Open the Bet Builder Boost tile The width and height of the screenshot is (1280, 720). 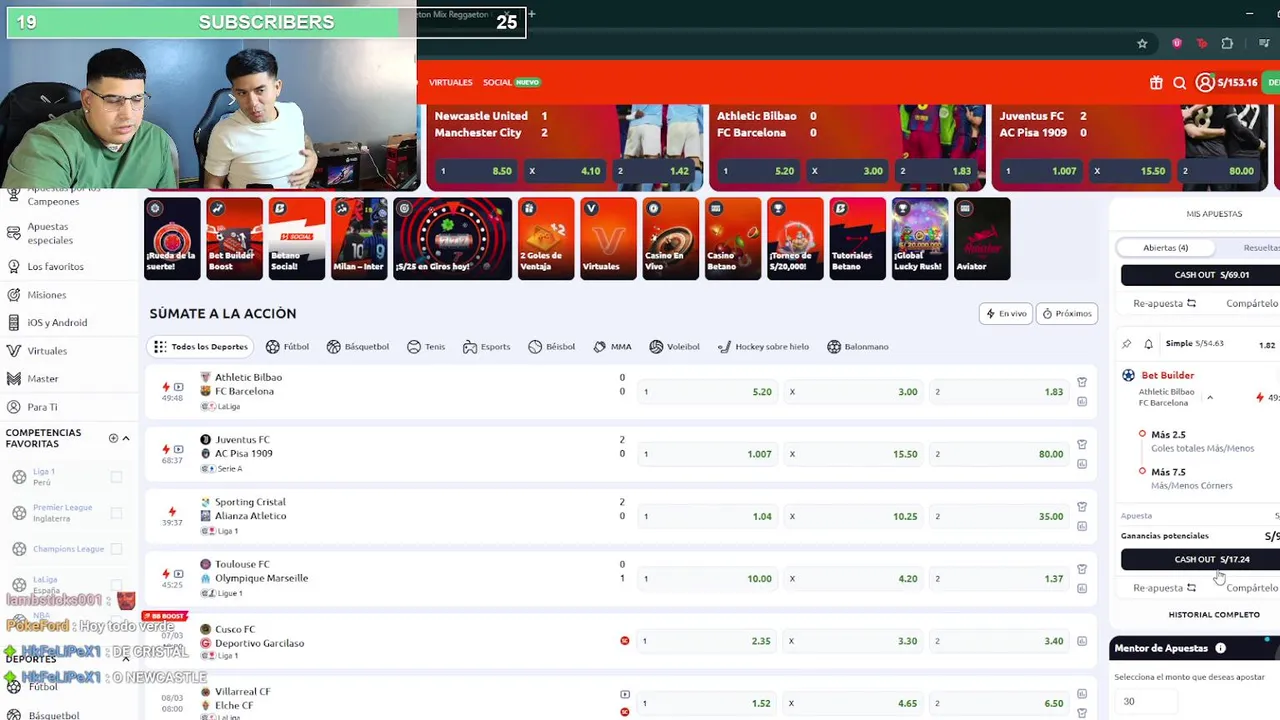[234, 239]
